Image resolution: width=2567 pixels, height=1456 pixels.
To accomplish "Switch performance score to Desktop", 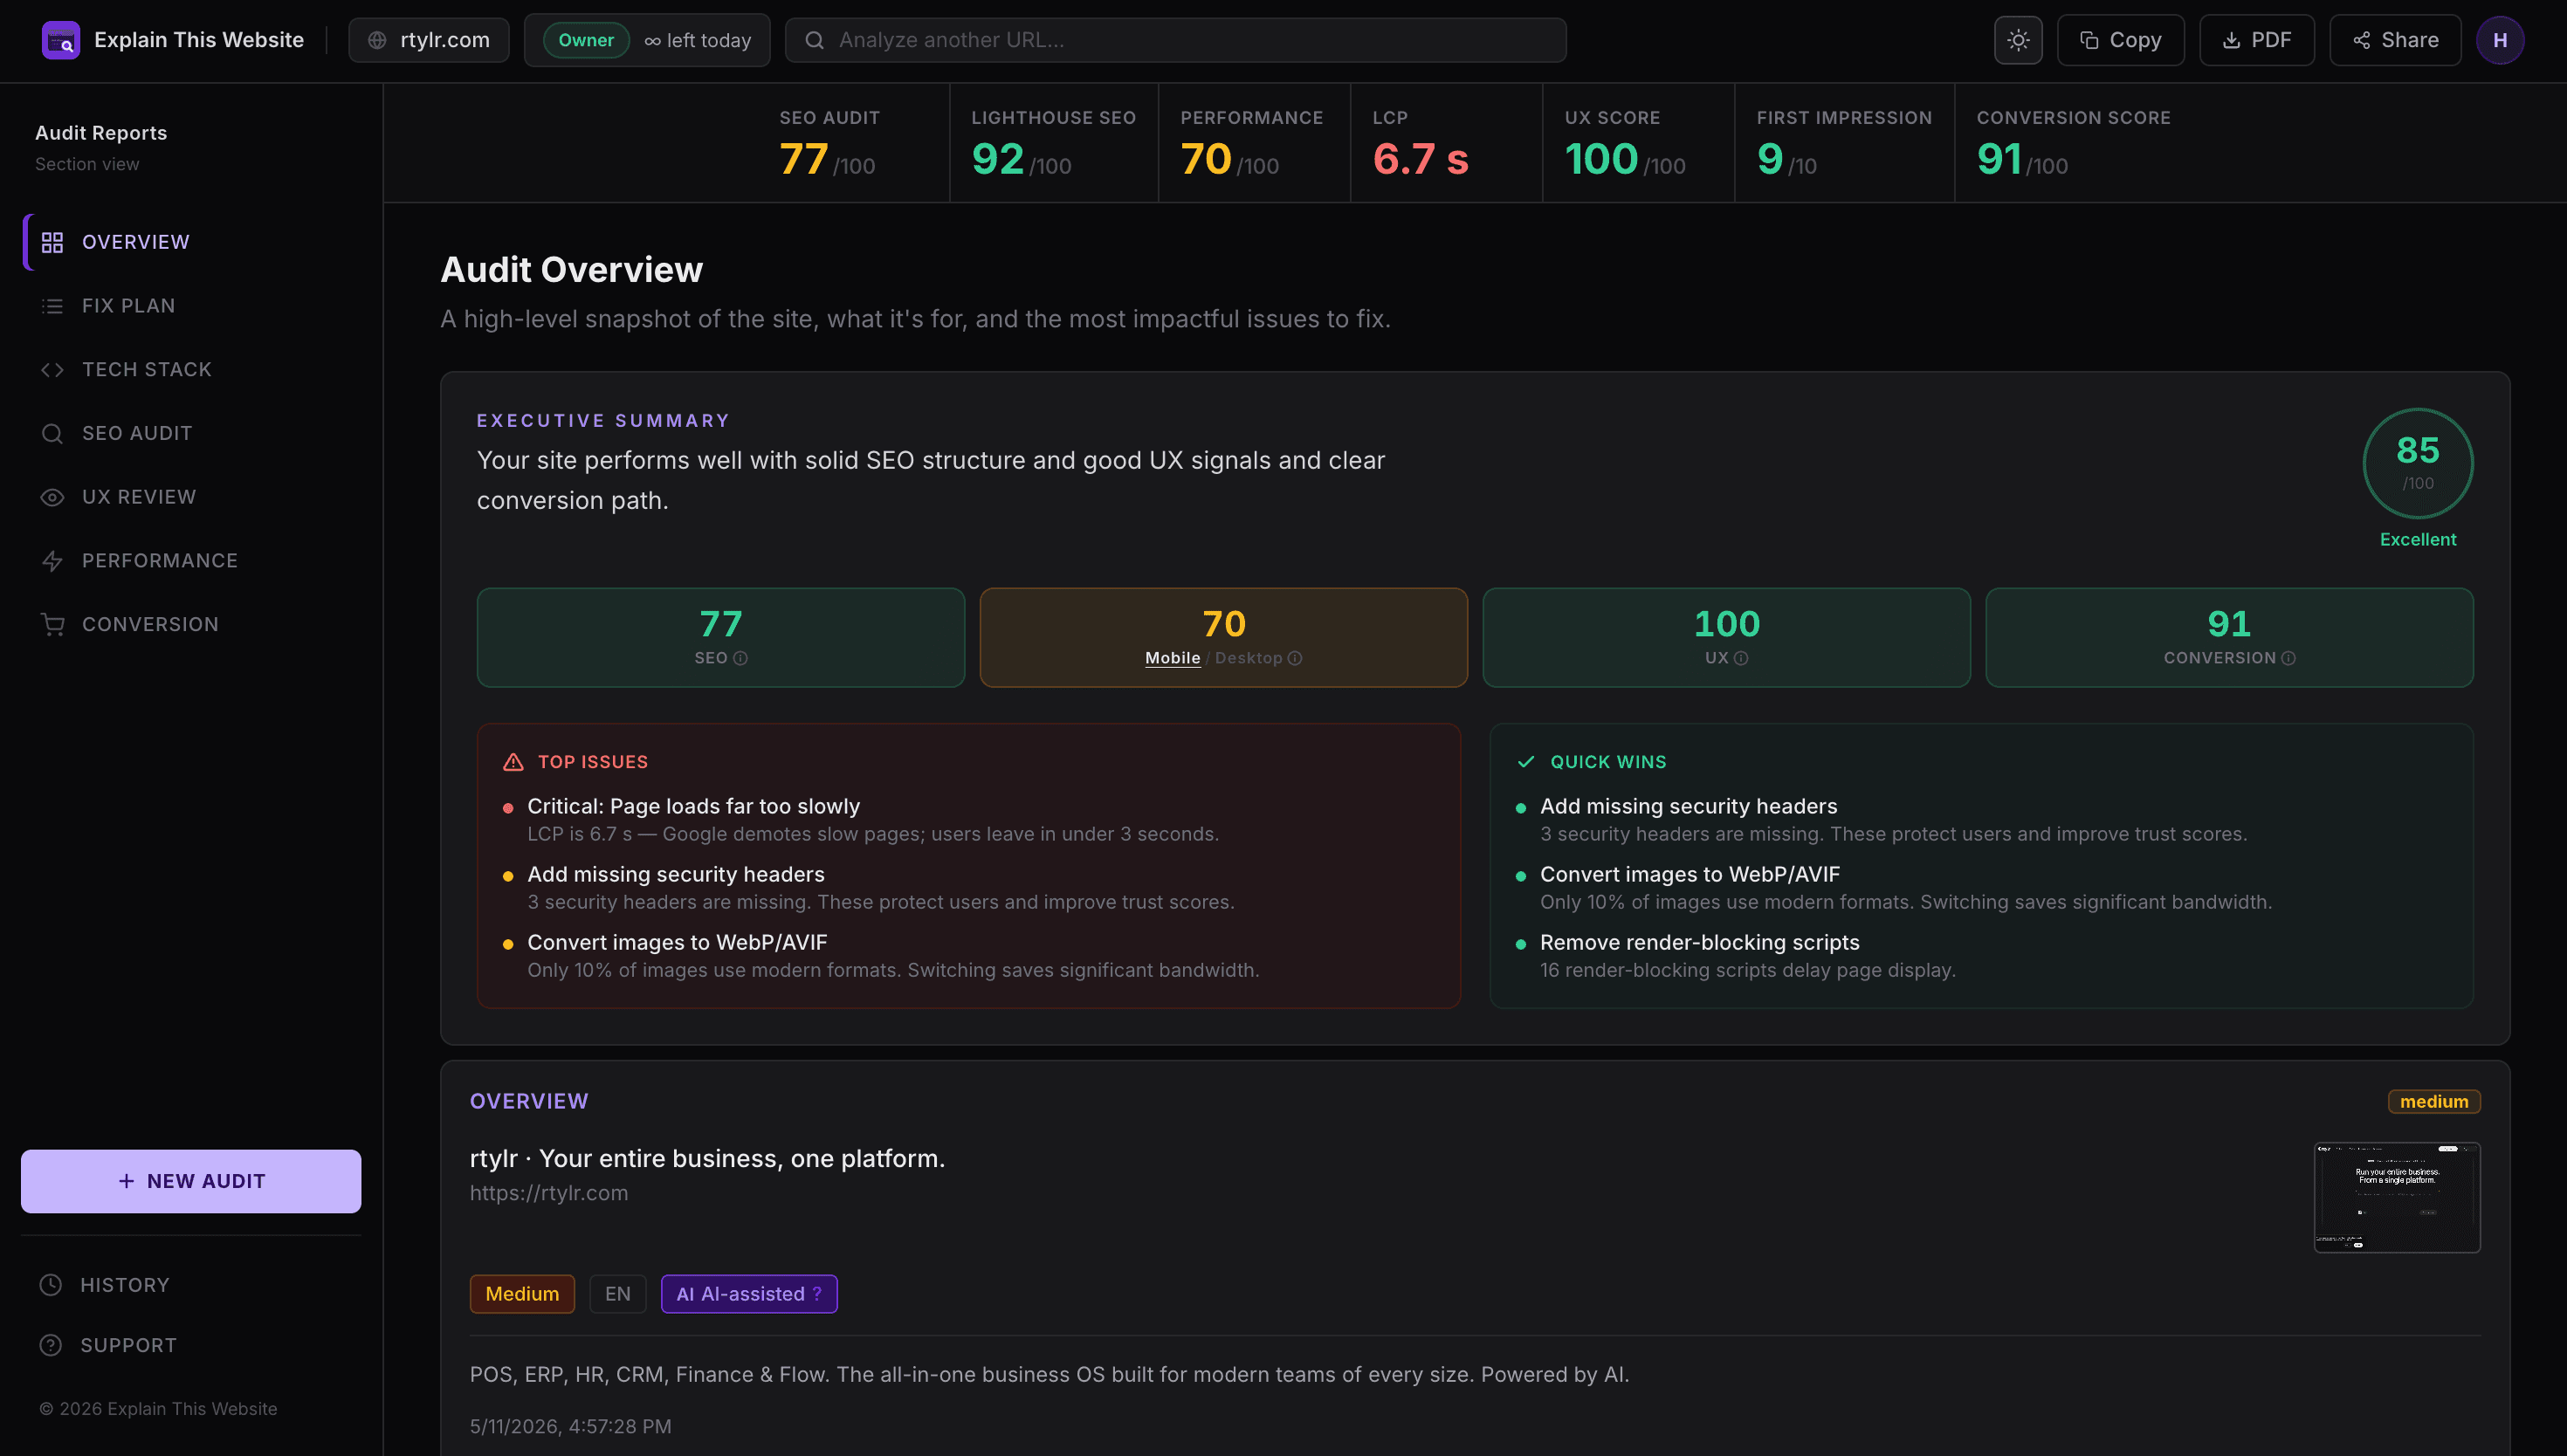I will coord(1248,658).
